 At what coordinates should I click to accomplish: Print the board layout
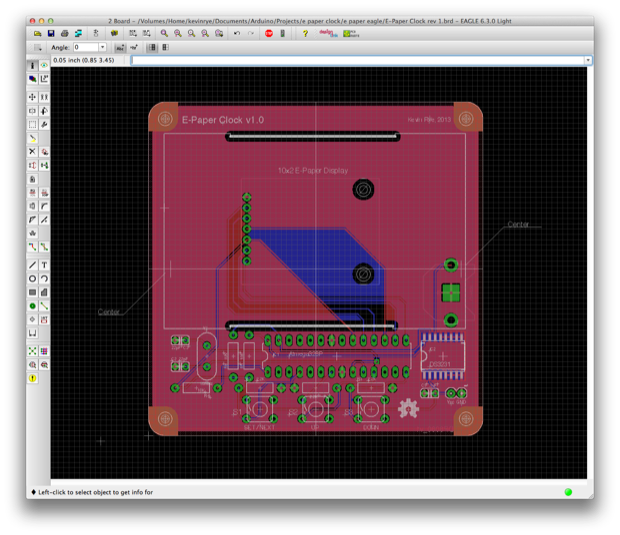click(65, 34)
